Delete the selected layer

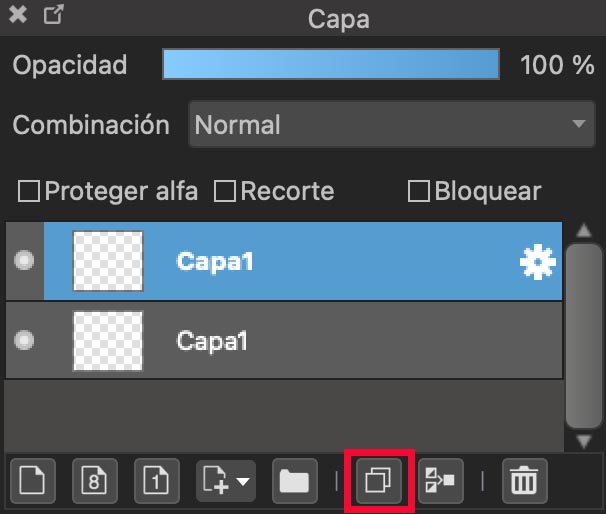[x=524, y=481]
